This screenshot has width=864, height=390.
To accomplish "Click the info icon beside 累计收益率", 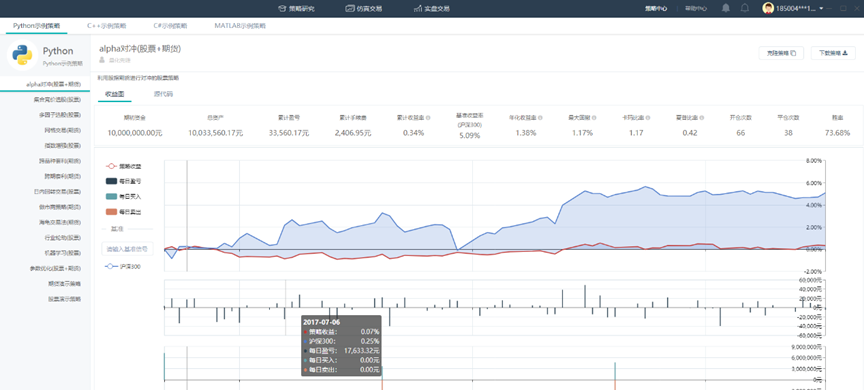I will pos(428,117).
